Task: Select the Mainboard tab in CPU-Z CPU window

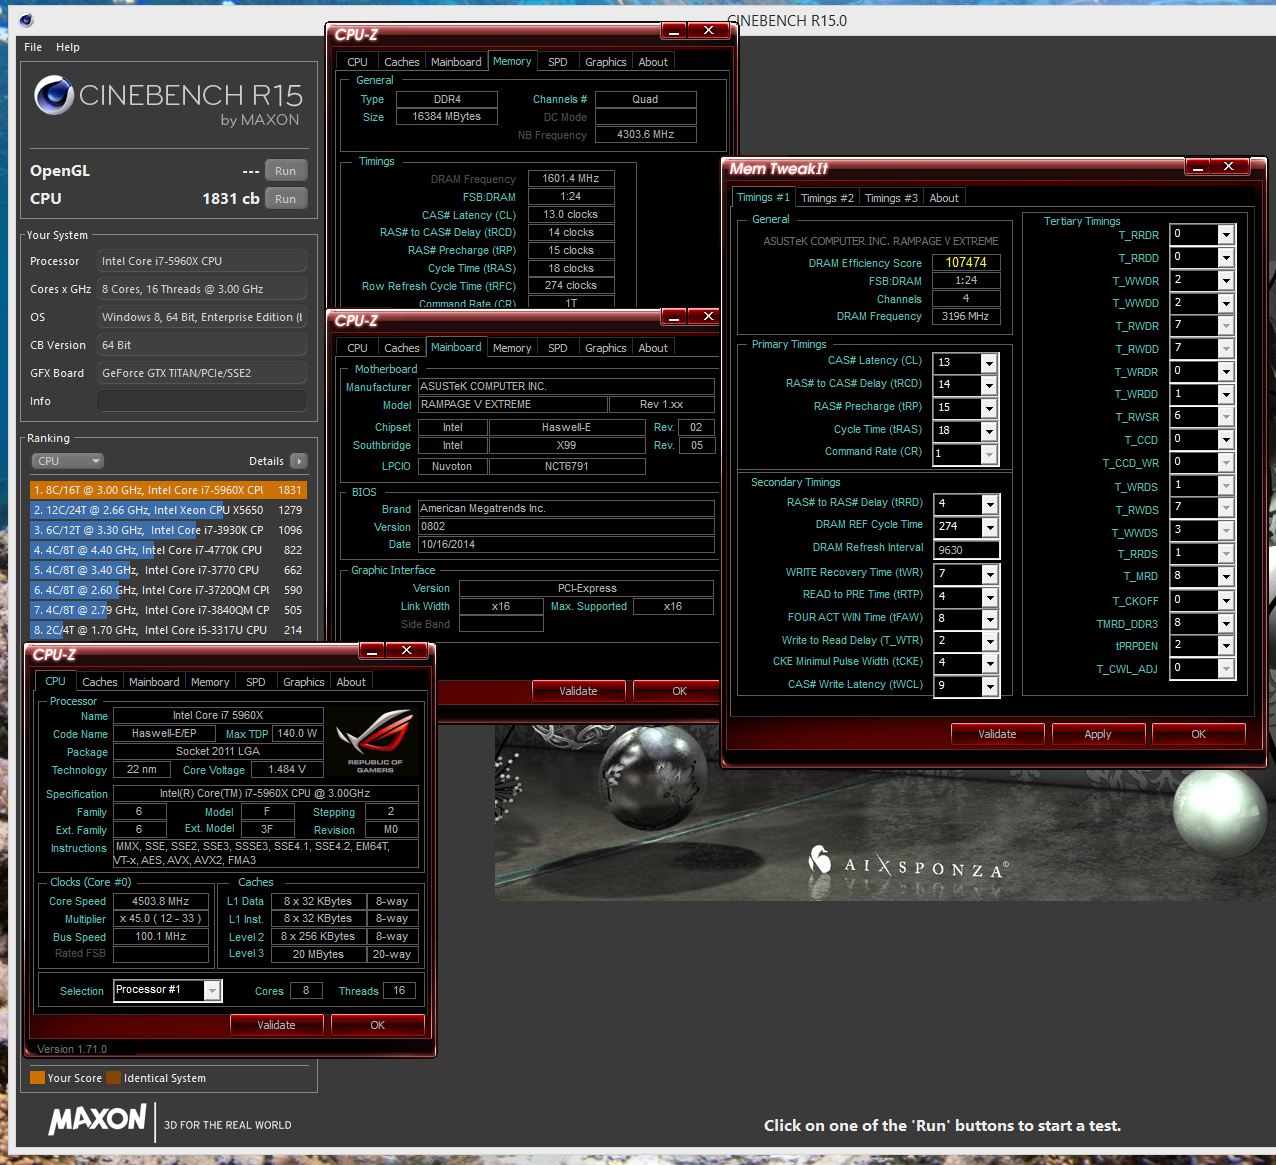Action: (x=154, y=682)
